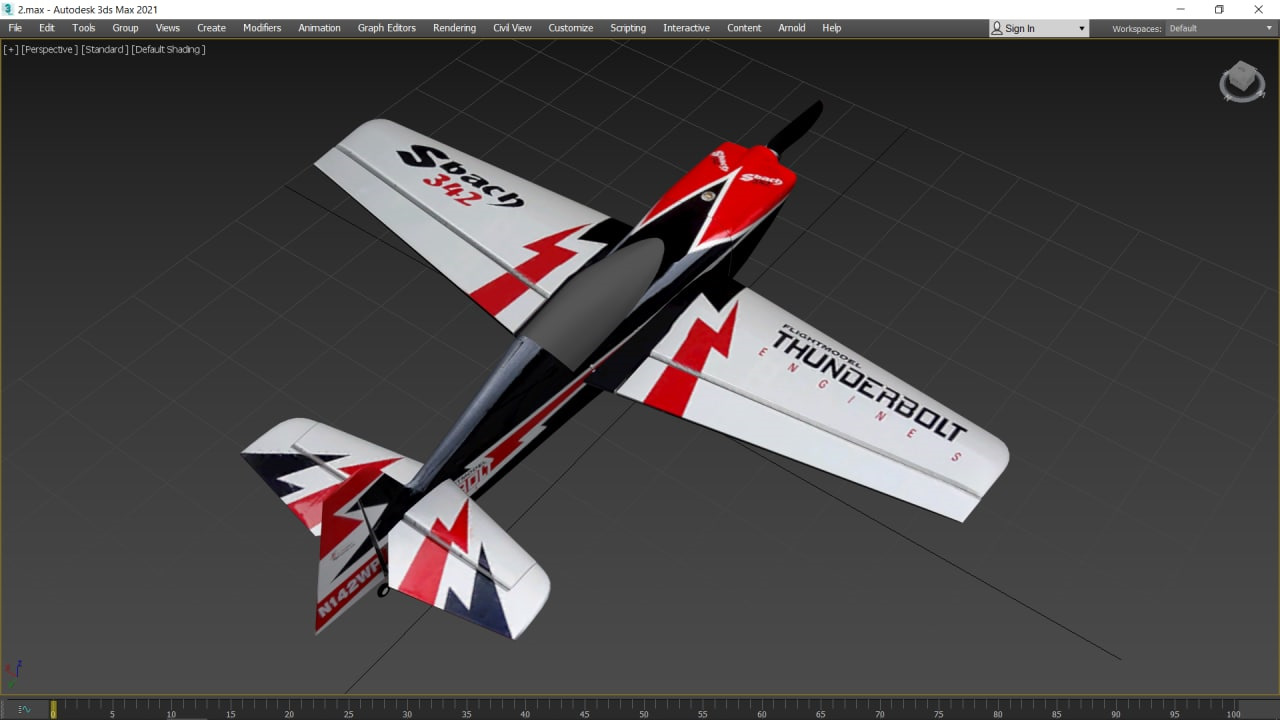Open the Mini Curve Editor icon
The image size is (1280, 720).
pyautogui.click(x=24, y=709)
